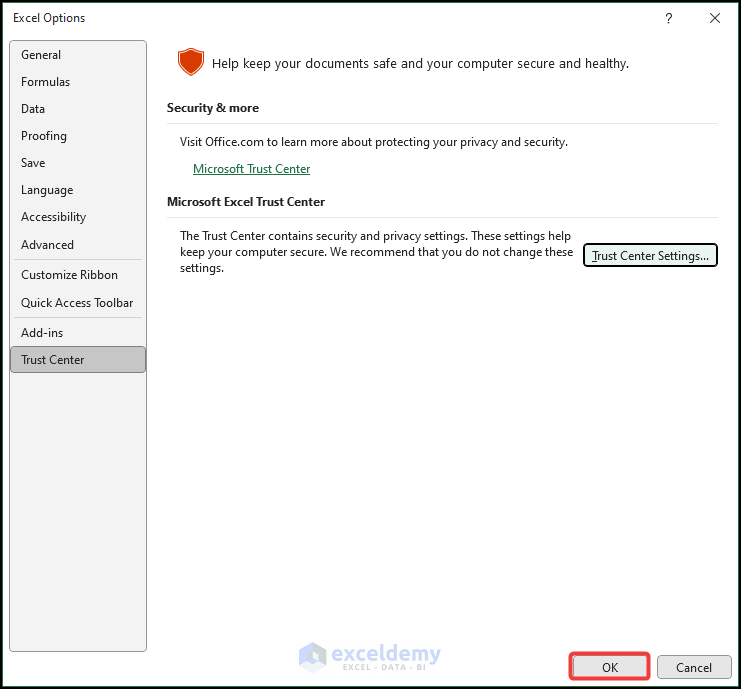Select Formulas in the options sidebar
The width and height of the screenshot is (741, 689).
pyautogui.click(x=78, y=82)
